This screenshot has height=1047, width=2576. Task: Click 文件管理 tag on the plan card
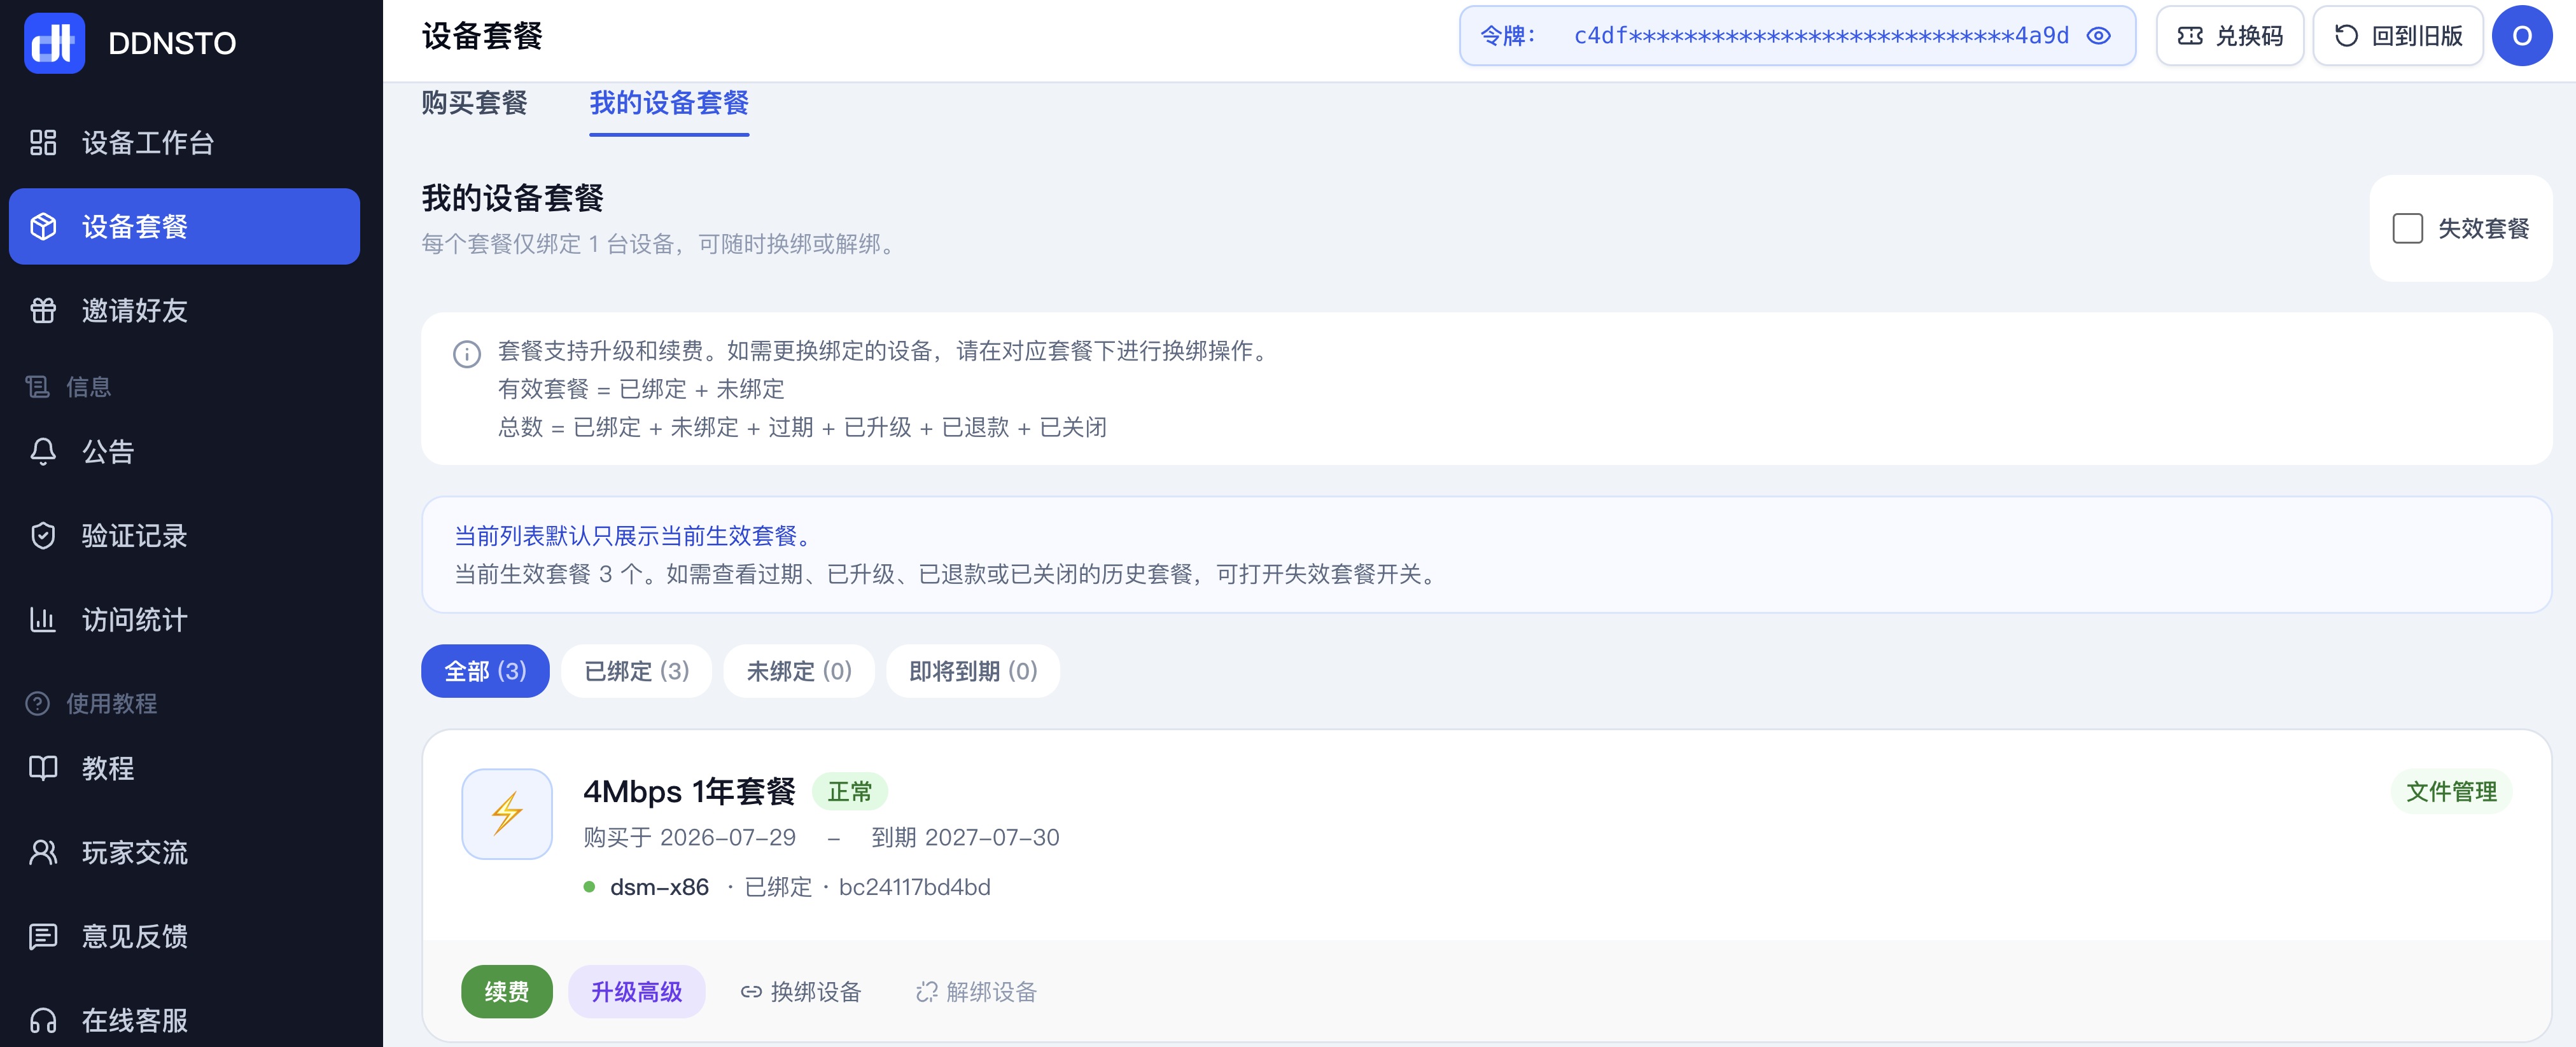2451,792
